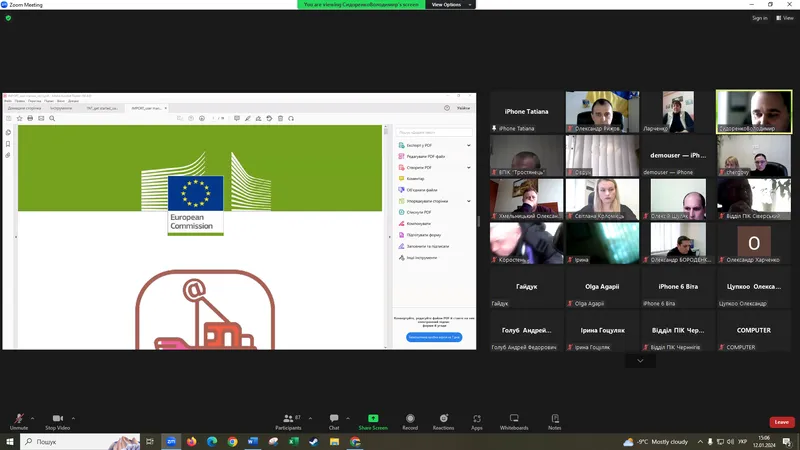The width and height of the screenshot is (800, 450).
Task: Open page thumbnails icon in Acrobat left sidebar
Action: click(8, 133)
